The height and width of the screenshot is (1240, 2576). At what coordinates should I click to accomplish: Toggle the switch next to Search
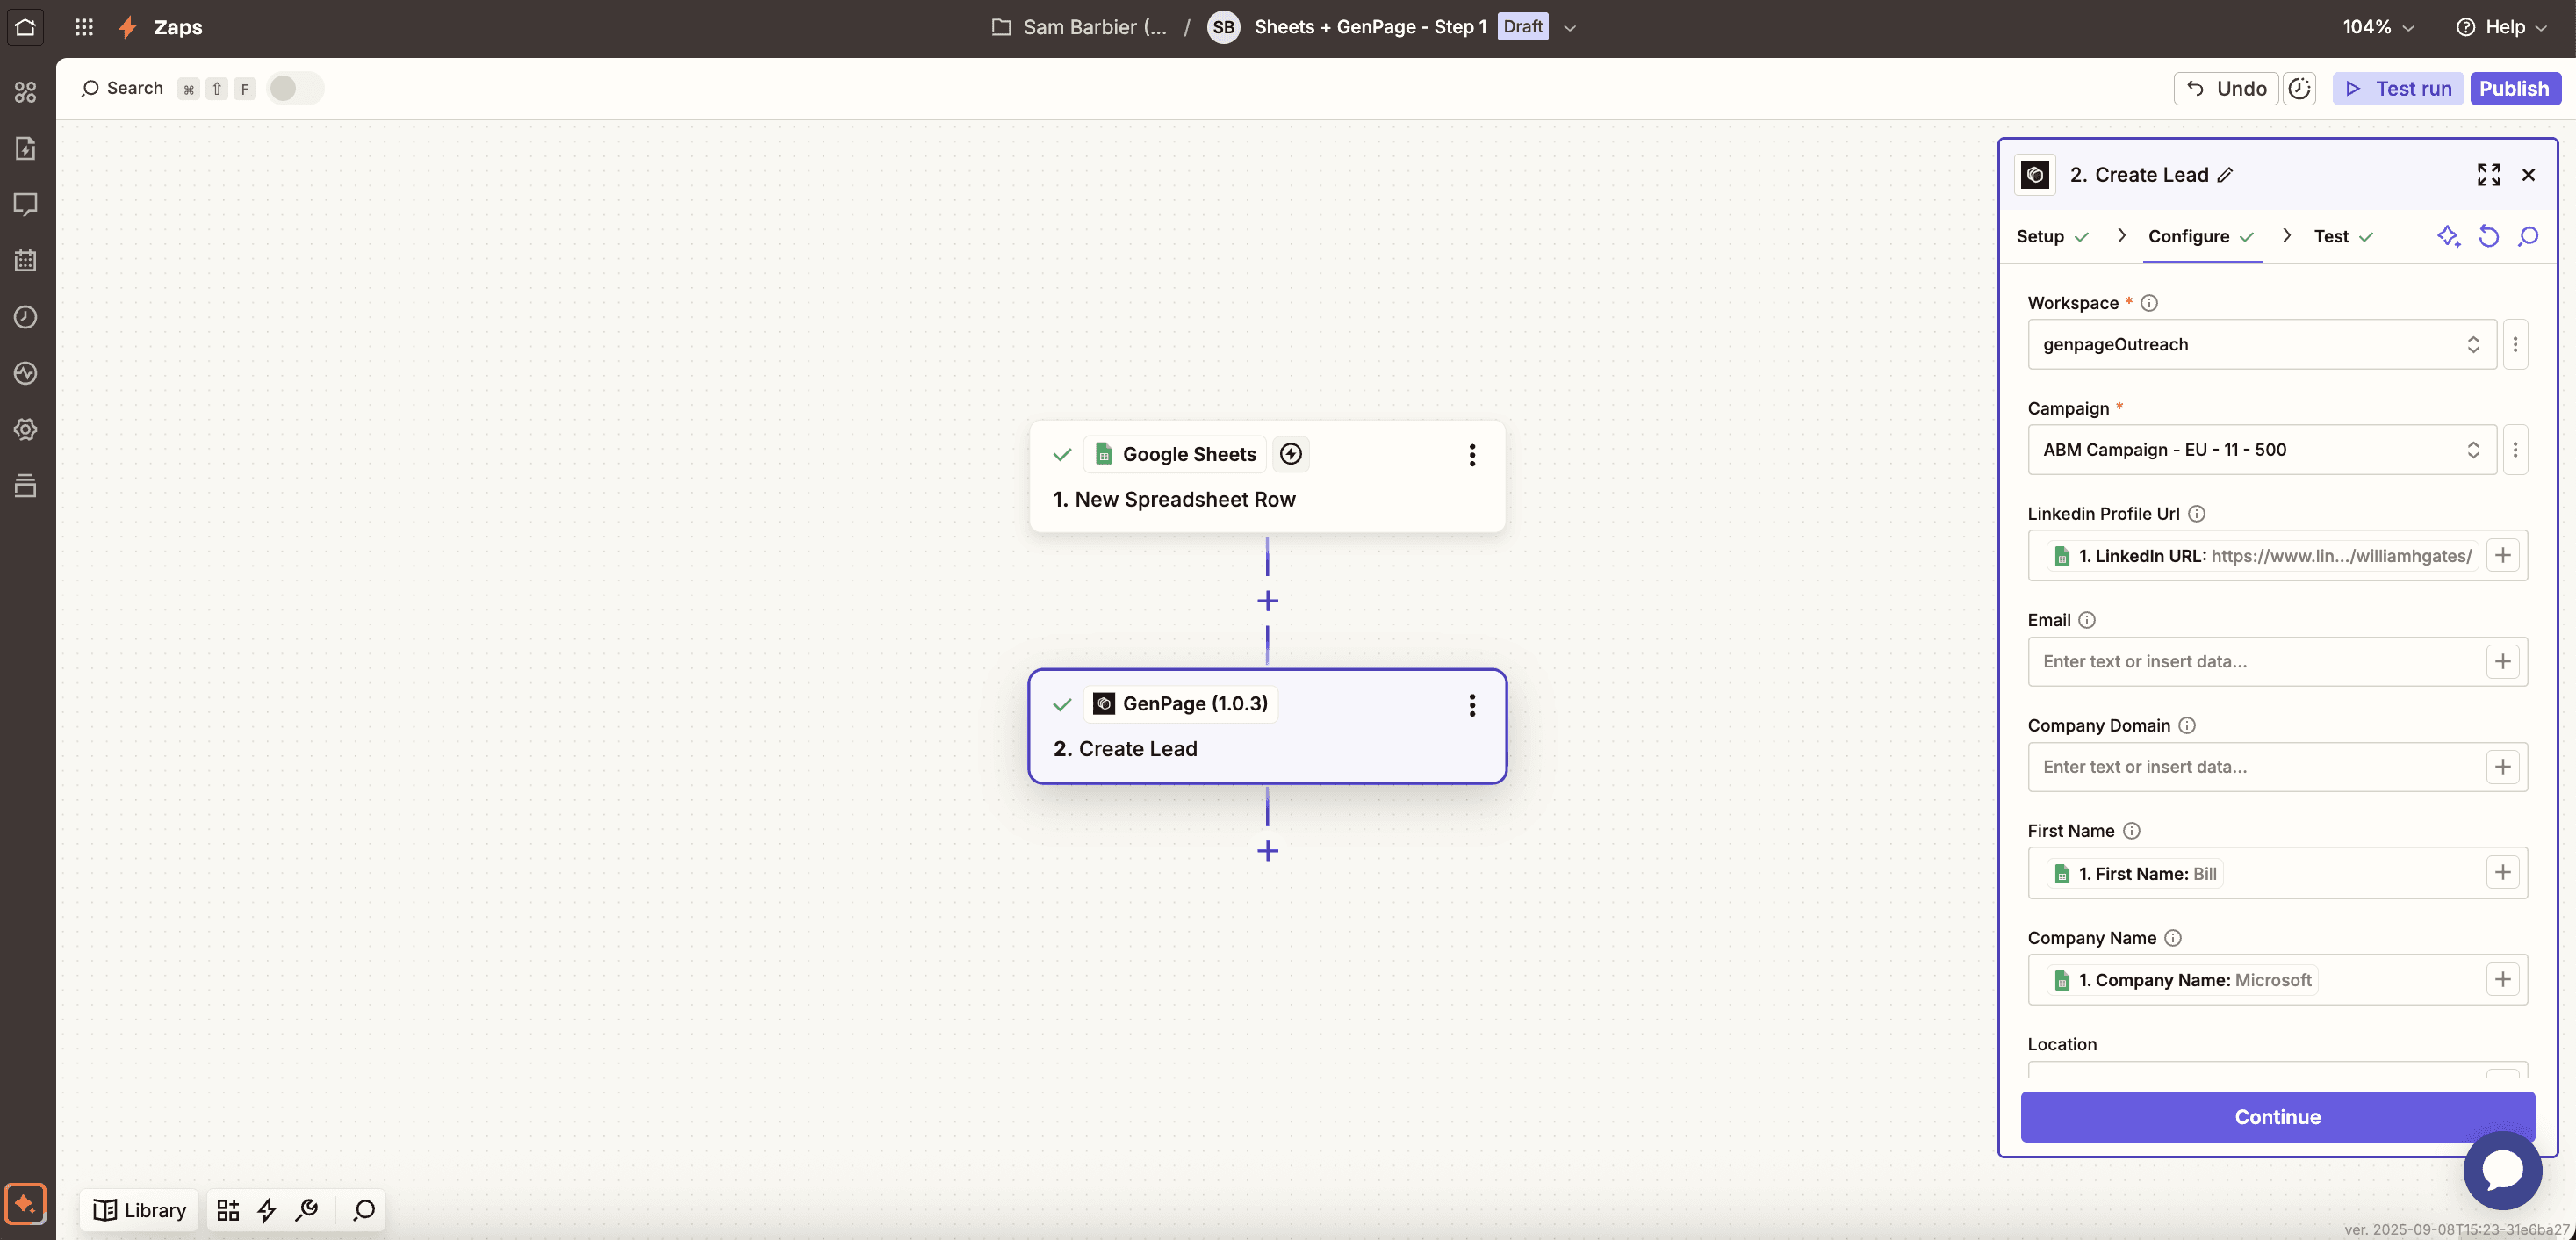coord(294,88)
